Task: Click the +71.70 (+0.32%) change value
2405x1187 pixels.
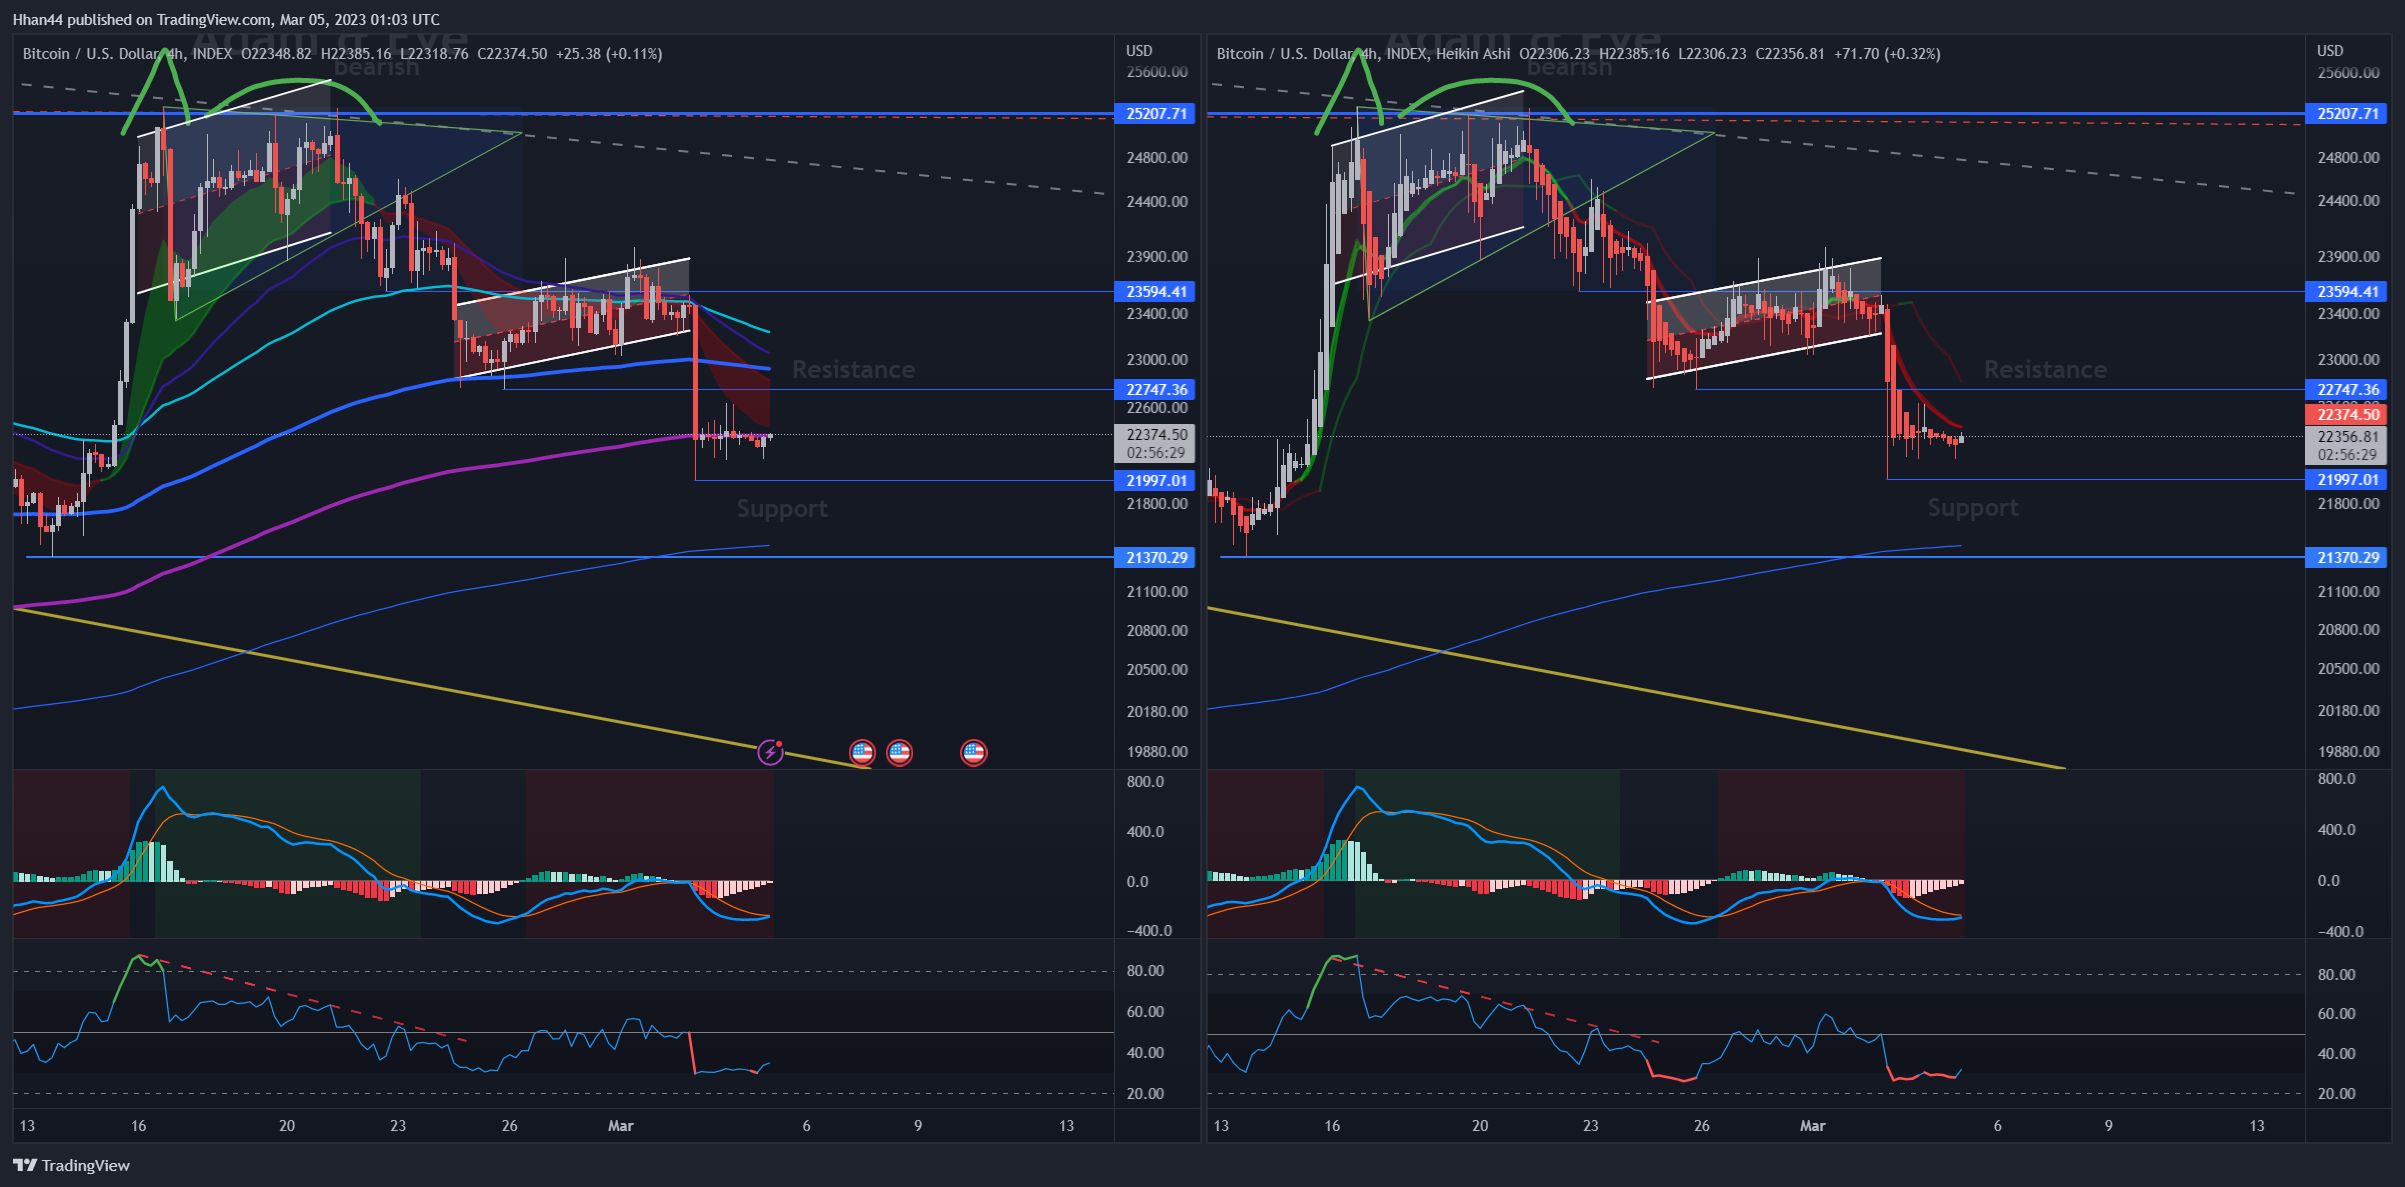Action: [x=1887, y=54]
